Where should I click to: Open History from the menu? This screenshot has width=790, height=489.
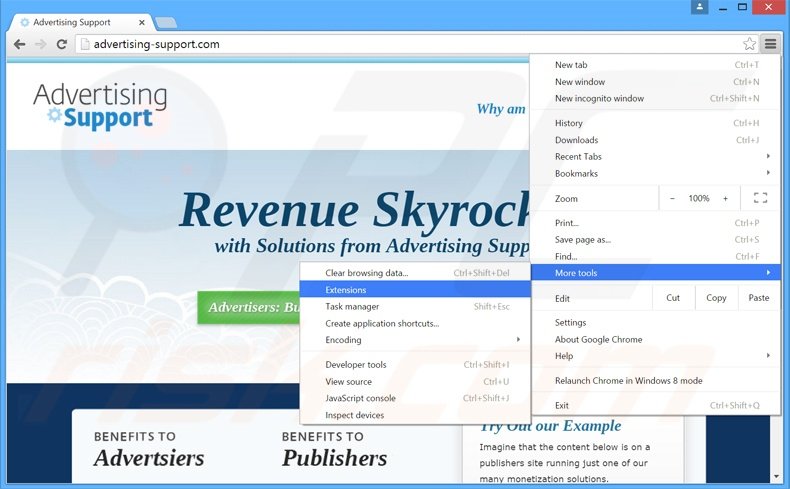click(656, 123)
